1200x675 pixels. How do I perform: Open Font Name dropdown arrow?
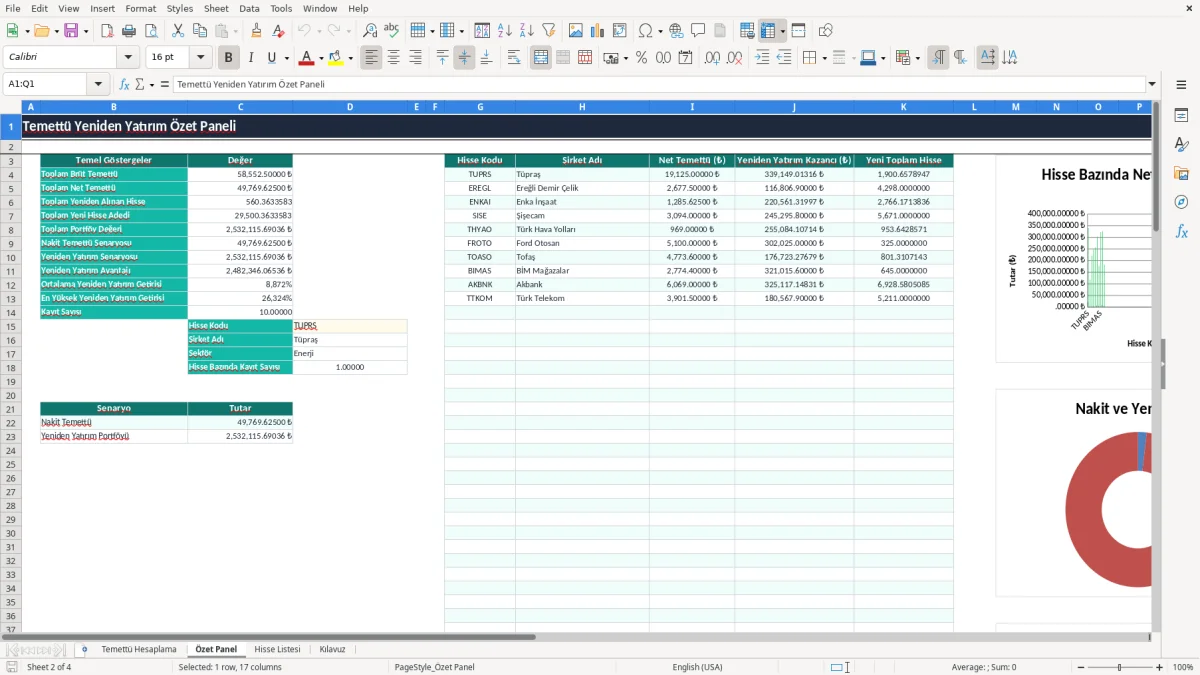[x=128, y=58]
